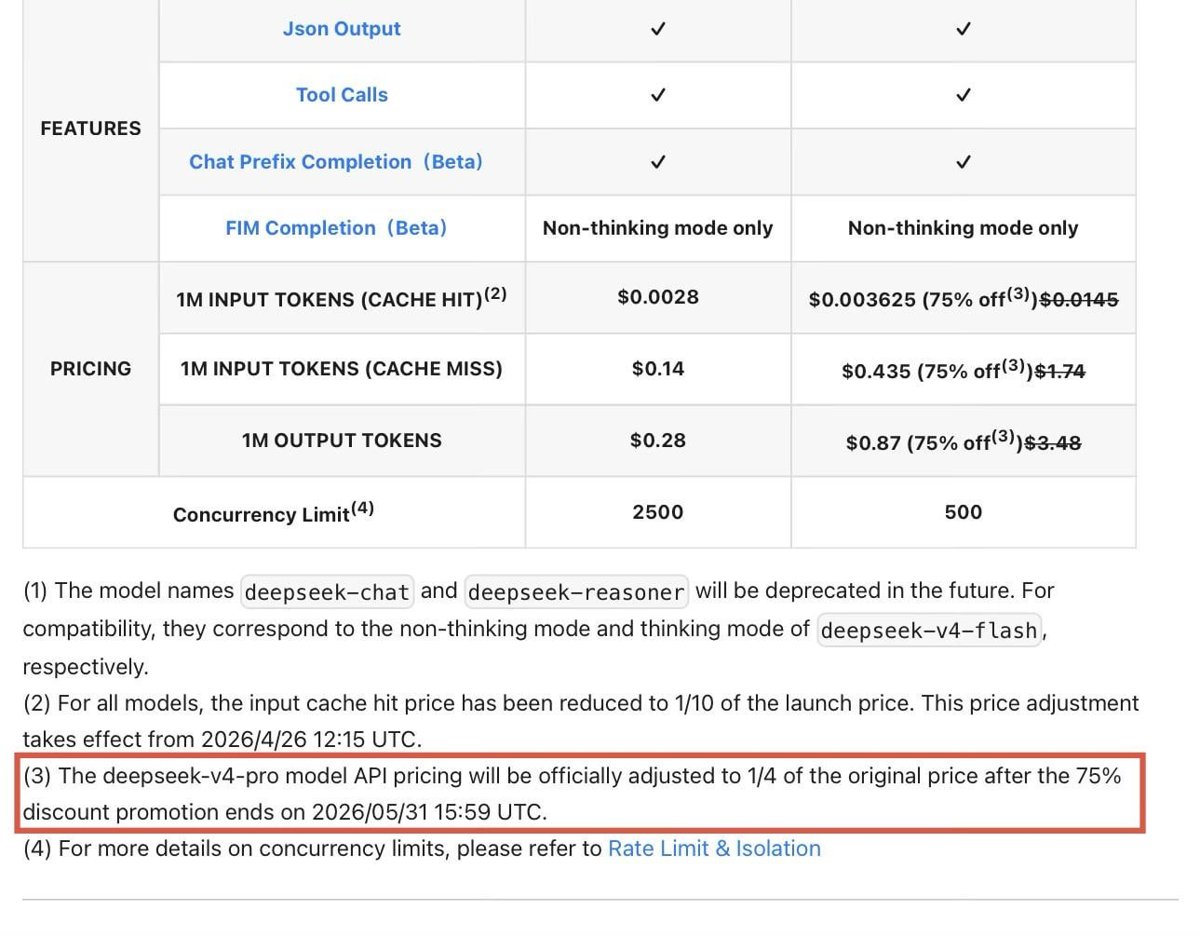Image resolution: width=1200 pixels, height=937 pixels.
Task: Select the $0.435 discounted price cell
Action: [963, 370]
